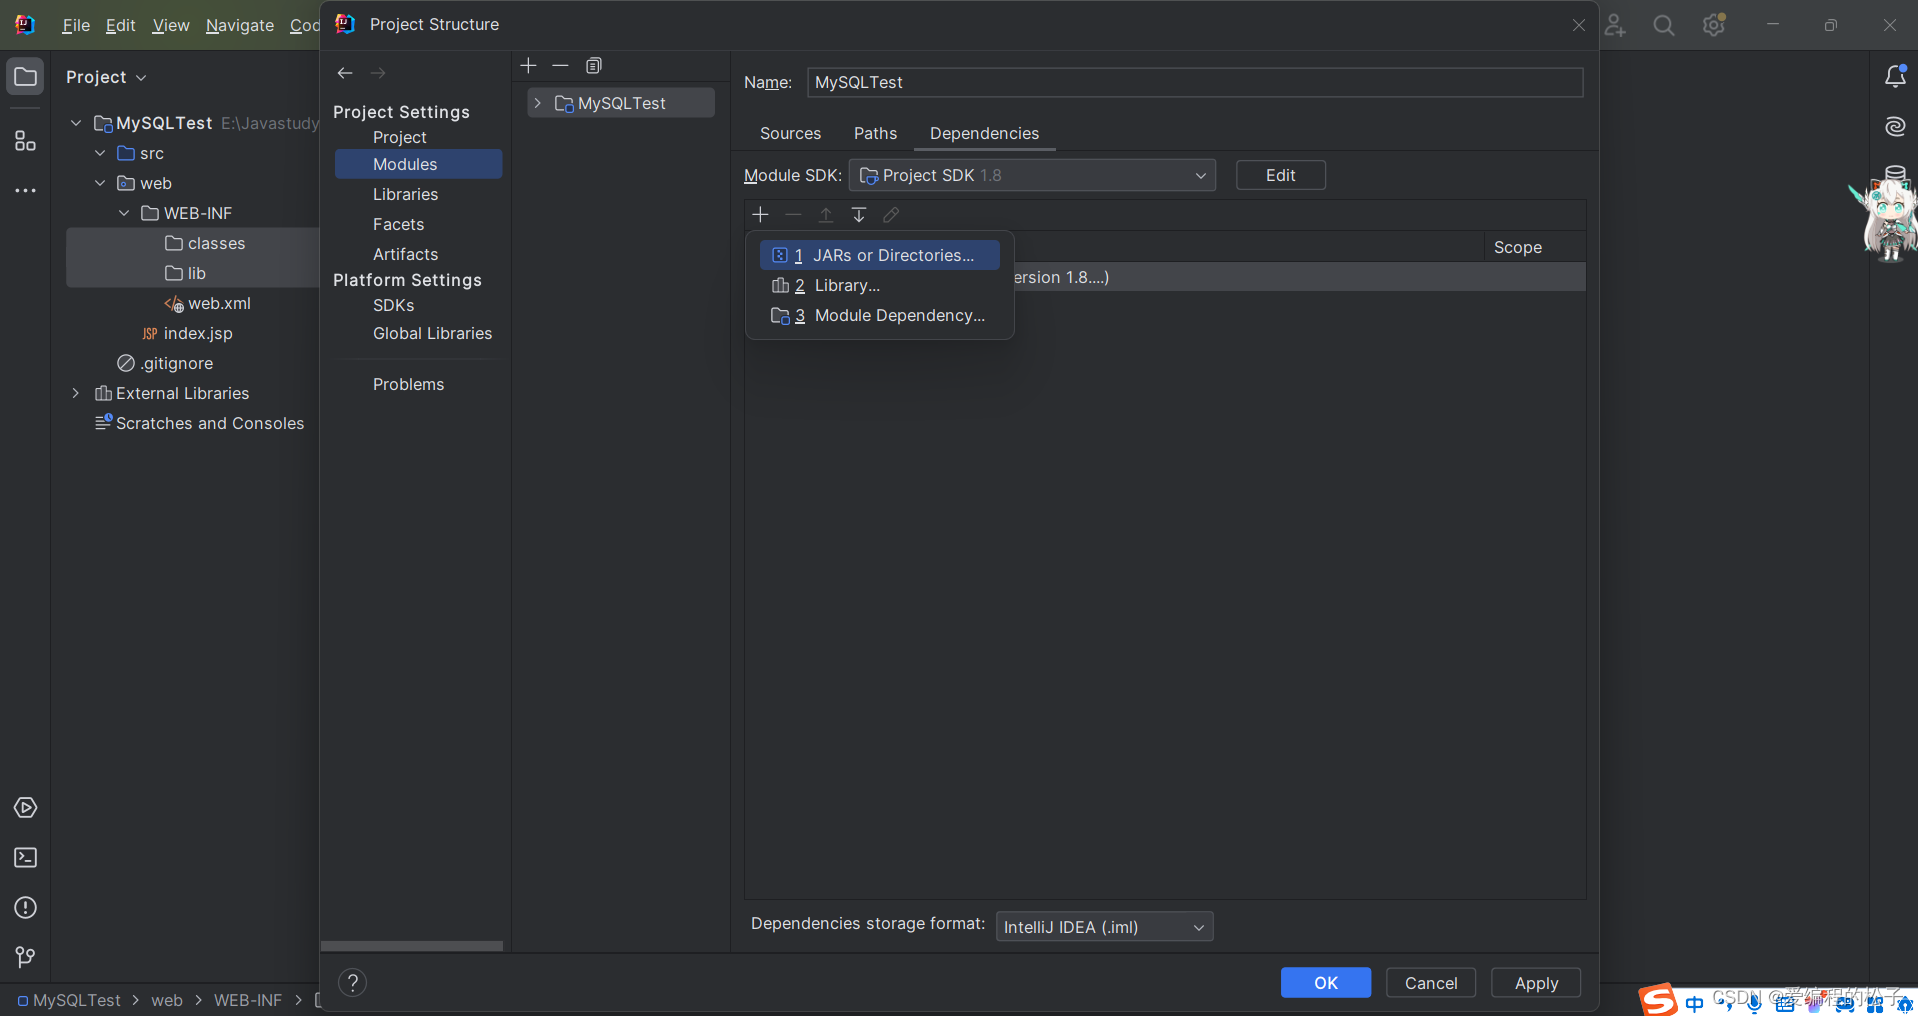Select Project under Project Settings
The height and width of the screenshot is (1016, 1918).
(399, 137)
